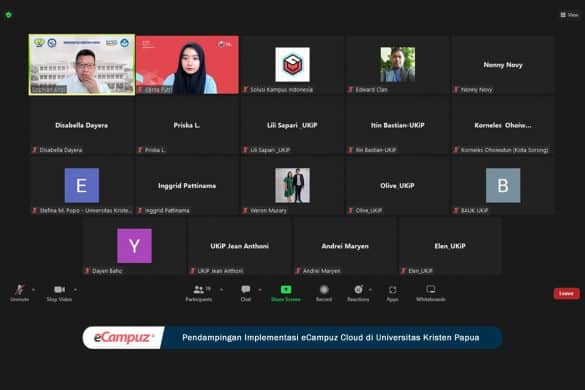Click the muted mic icon beside Disabella Dayera name
Screen dimensions: 585x390
pos(34,150)
